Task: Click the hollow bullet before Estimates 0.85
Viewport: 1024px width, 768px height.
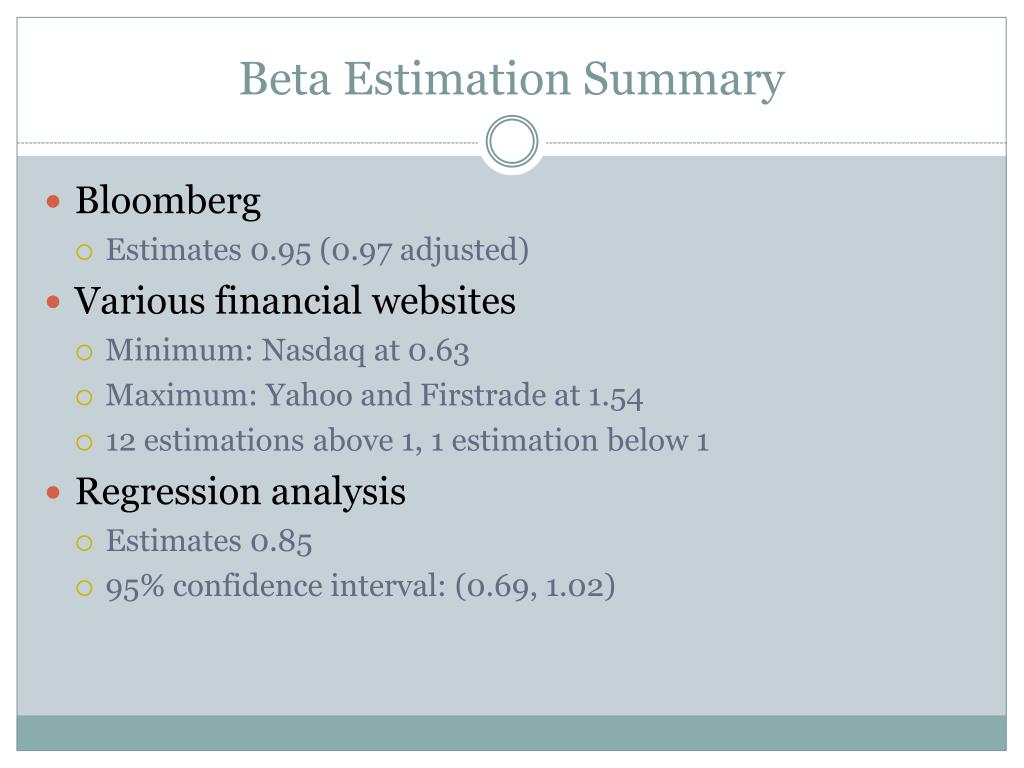Action: (x=84, y=543)
